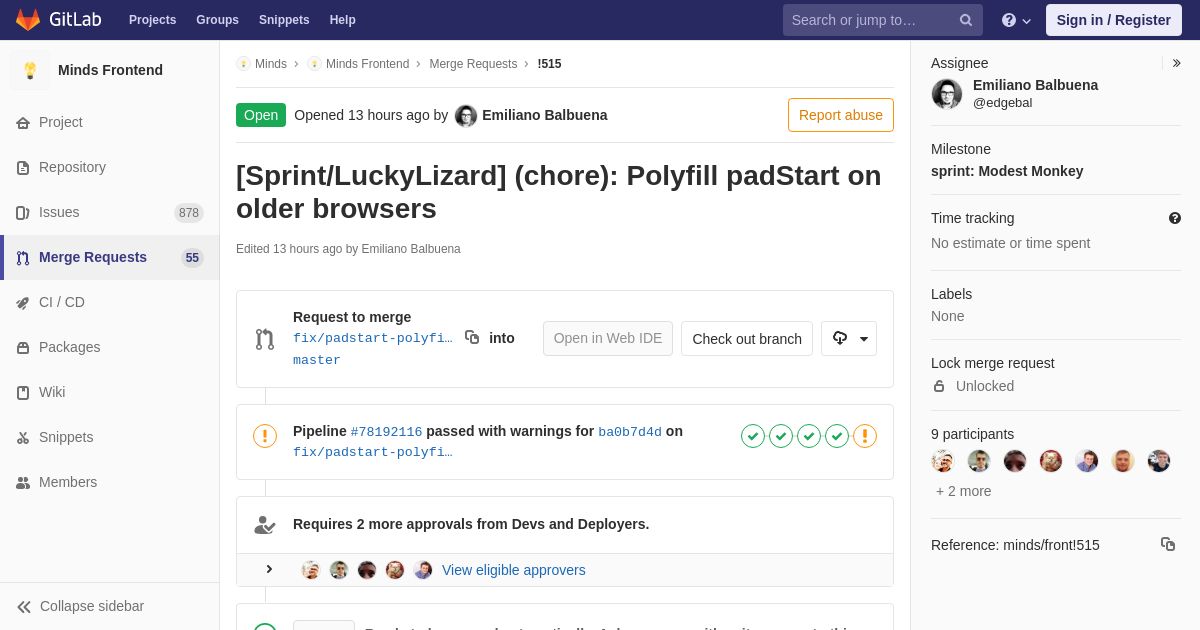
Task: Collapse the right sidebar with double chevron
Action: click(x=1176, y=63)
